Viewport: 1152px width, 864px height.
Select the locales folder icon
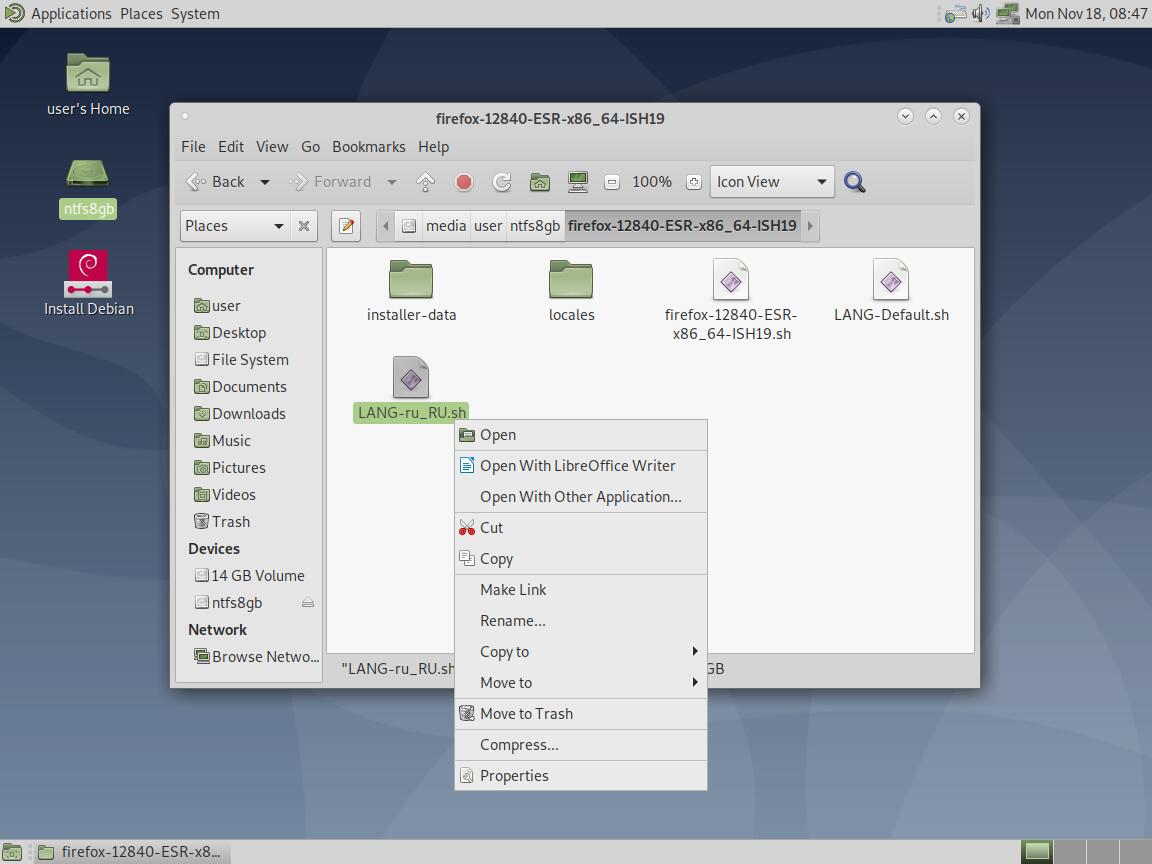pyautogui.click(x=571, y=279)
